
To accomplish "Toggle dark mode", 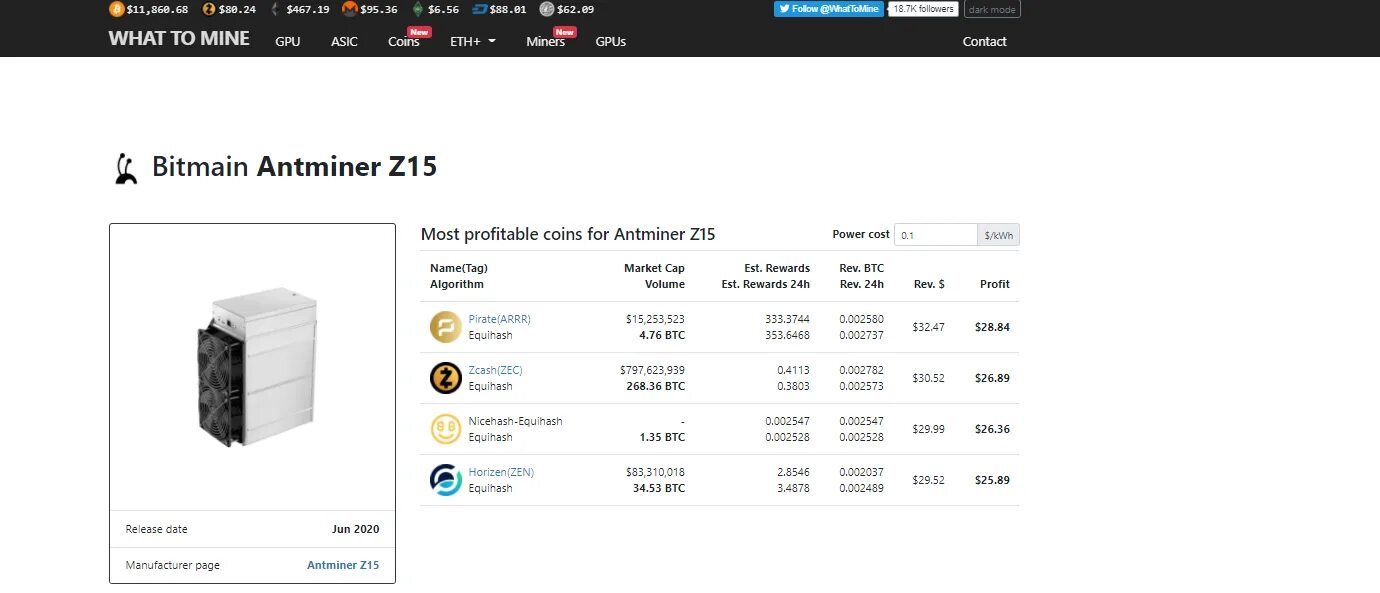I will tap(992, 9).
